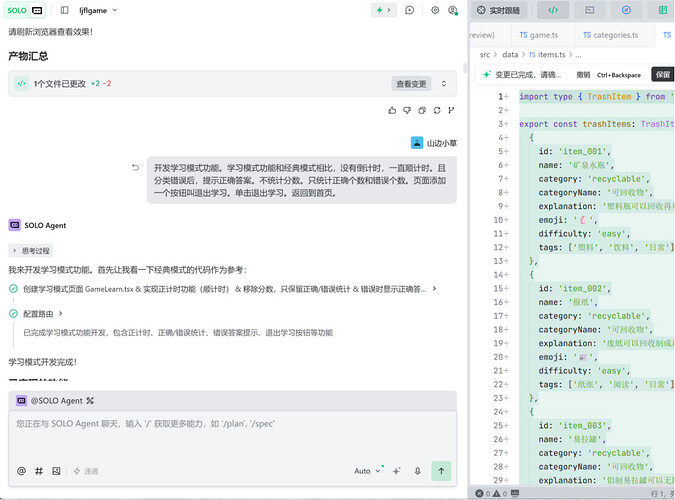Click the 山边小草 user avatar
This screenshot has height=500, width=675.
(417, 143)
